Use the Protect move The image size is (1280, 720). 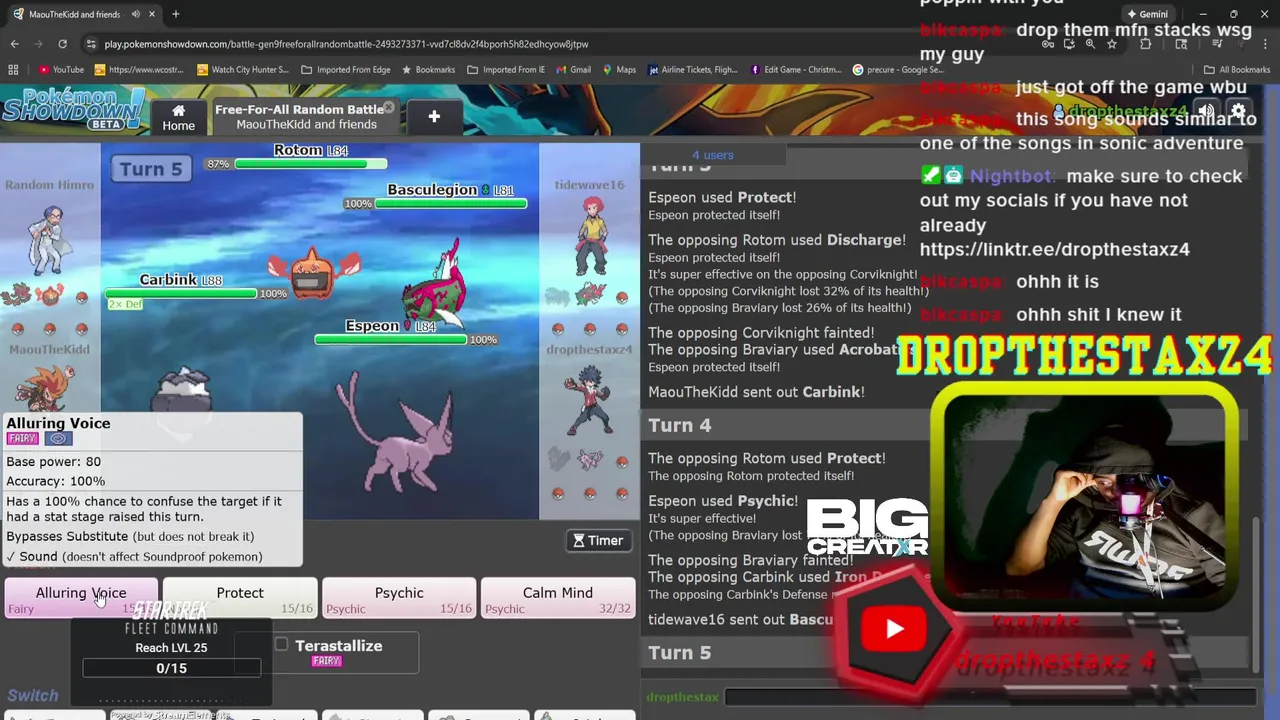(240, 599)
